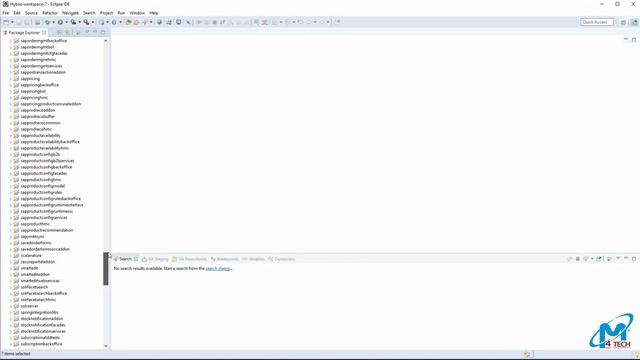This screenshot has height=360, width=640.
Task: Minimize the empty editor area
Action: coord(626,40)
